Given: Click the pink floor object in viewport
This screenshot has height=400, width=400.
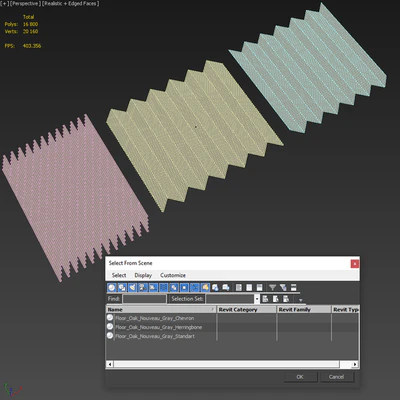Looking at the screenshot, I should (x=75, y=198).
